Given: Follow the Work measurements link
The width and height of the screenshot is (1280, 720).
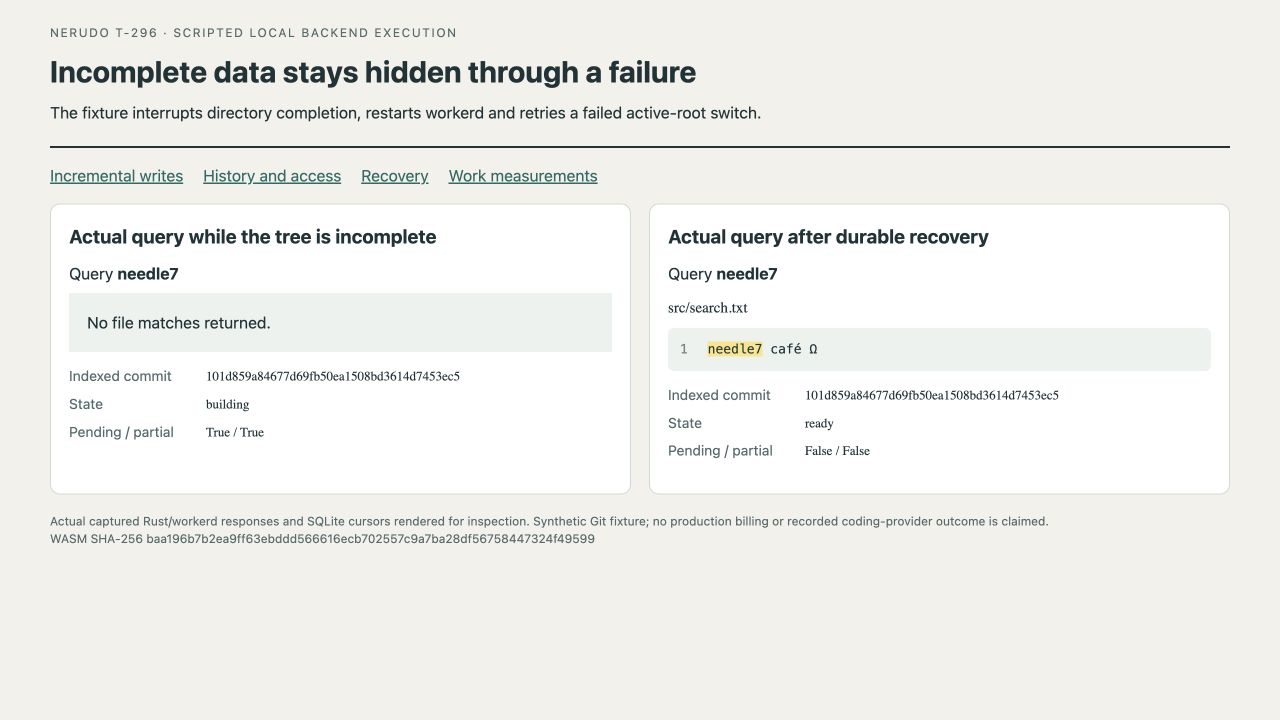Looking at the screenshot, I should (523, 176).
